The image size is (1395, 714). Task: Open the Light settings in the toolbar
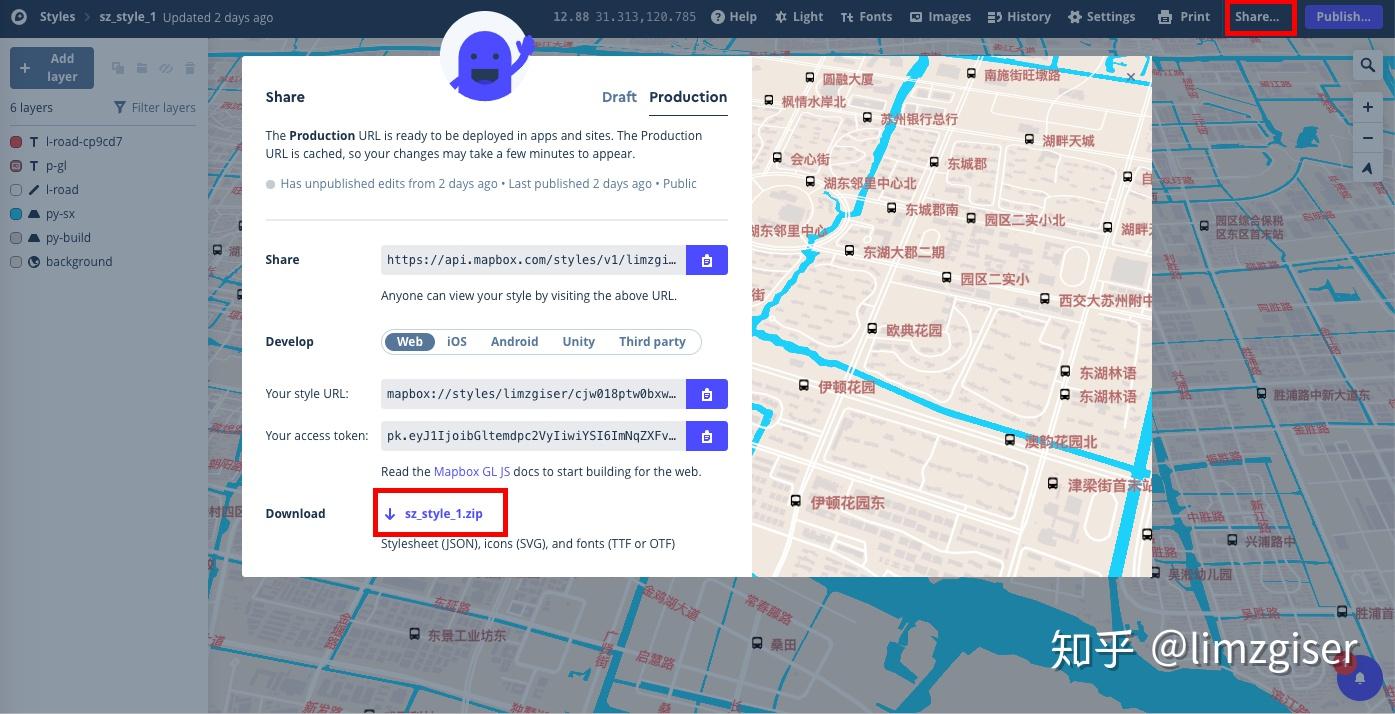799,16
